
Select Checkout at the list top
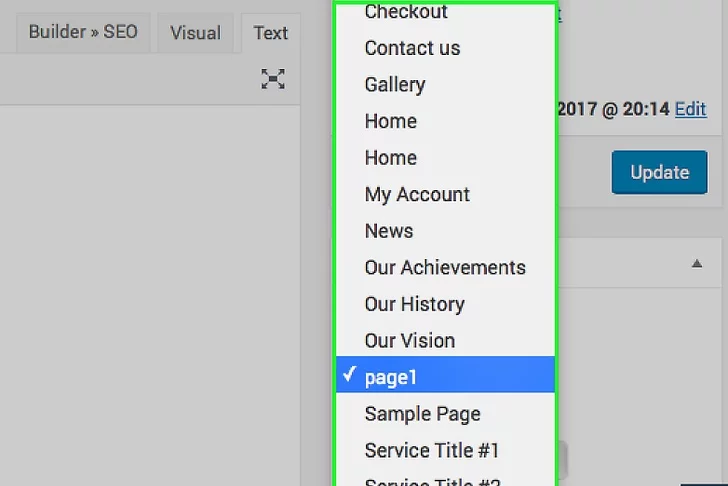pos(406,12)
